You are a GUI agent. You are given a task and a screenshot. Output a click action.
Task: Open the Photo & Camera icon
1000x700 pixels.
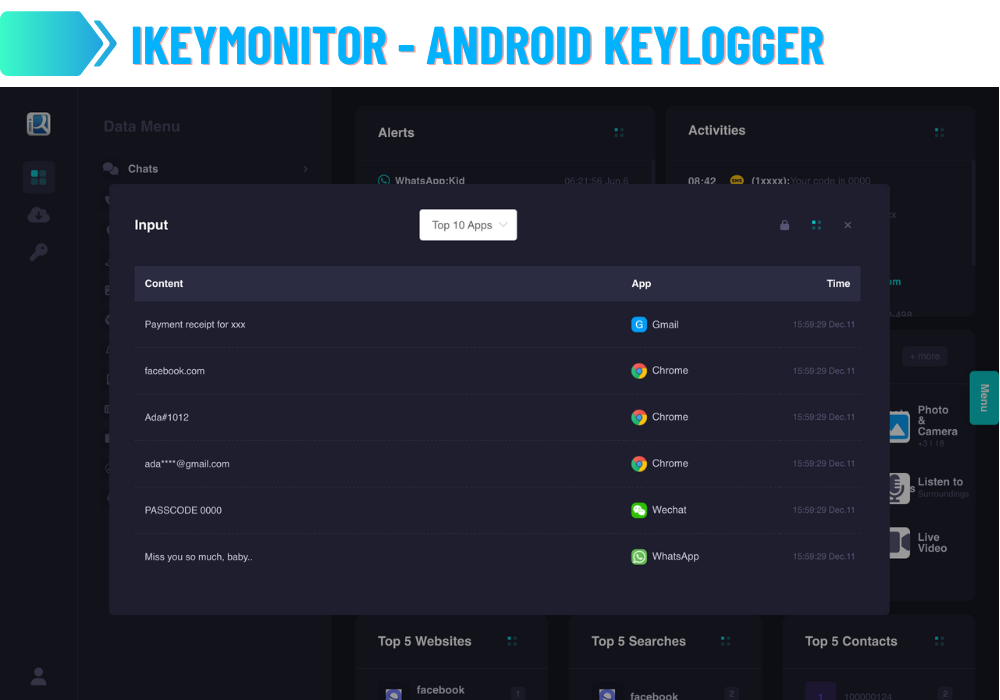coord(899,427)
